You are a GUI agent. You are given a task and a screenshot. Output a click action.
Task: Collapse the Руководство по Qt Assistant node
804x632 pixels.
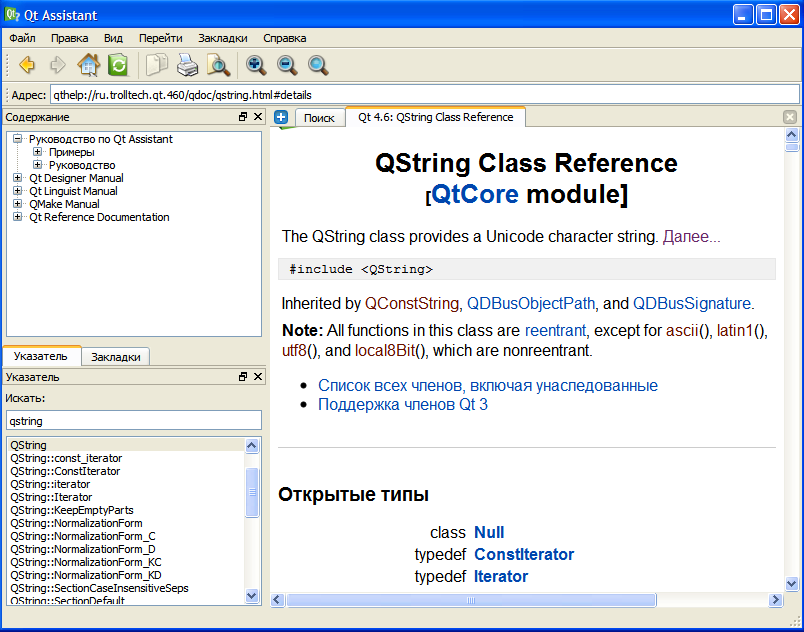18,139
